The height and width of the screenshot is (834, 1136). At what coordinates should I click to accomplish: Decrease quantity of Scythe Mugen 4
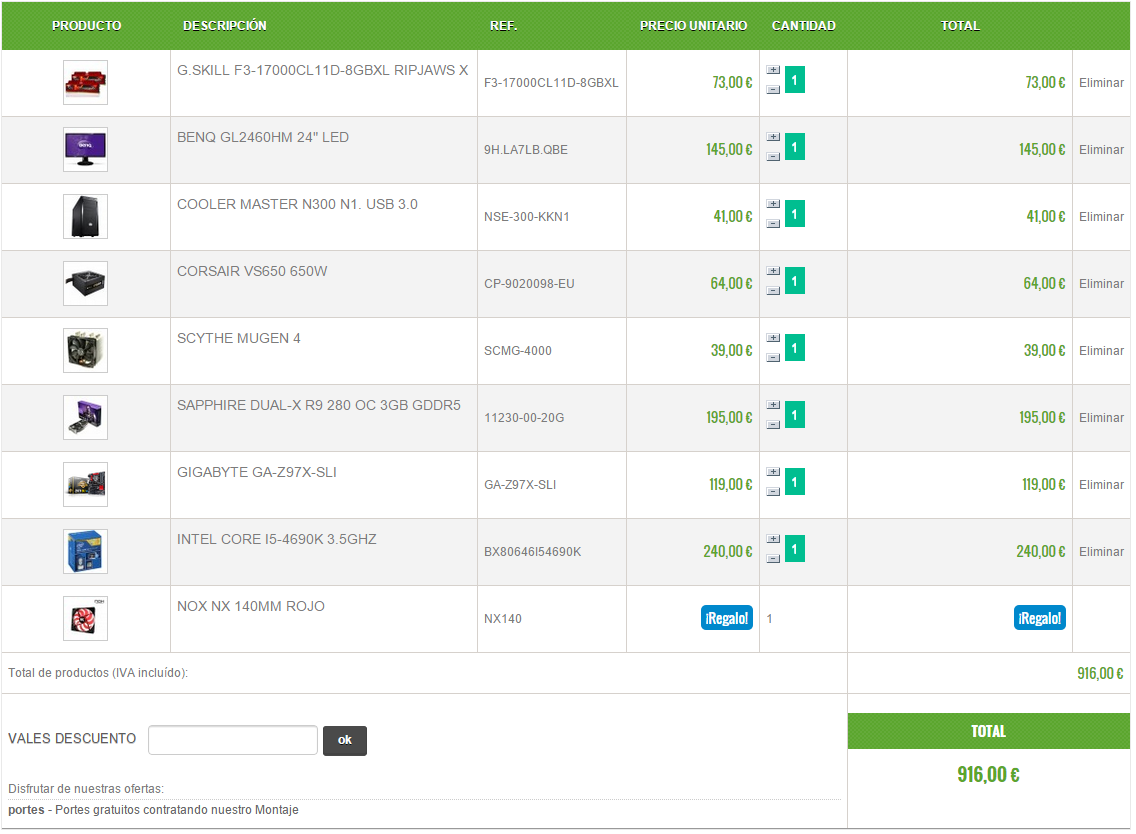point(773,358)
